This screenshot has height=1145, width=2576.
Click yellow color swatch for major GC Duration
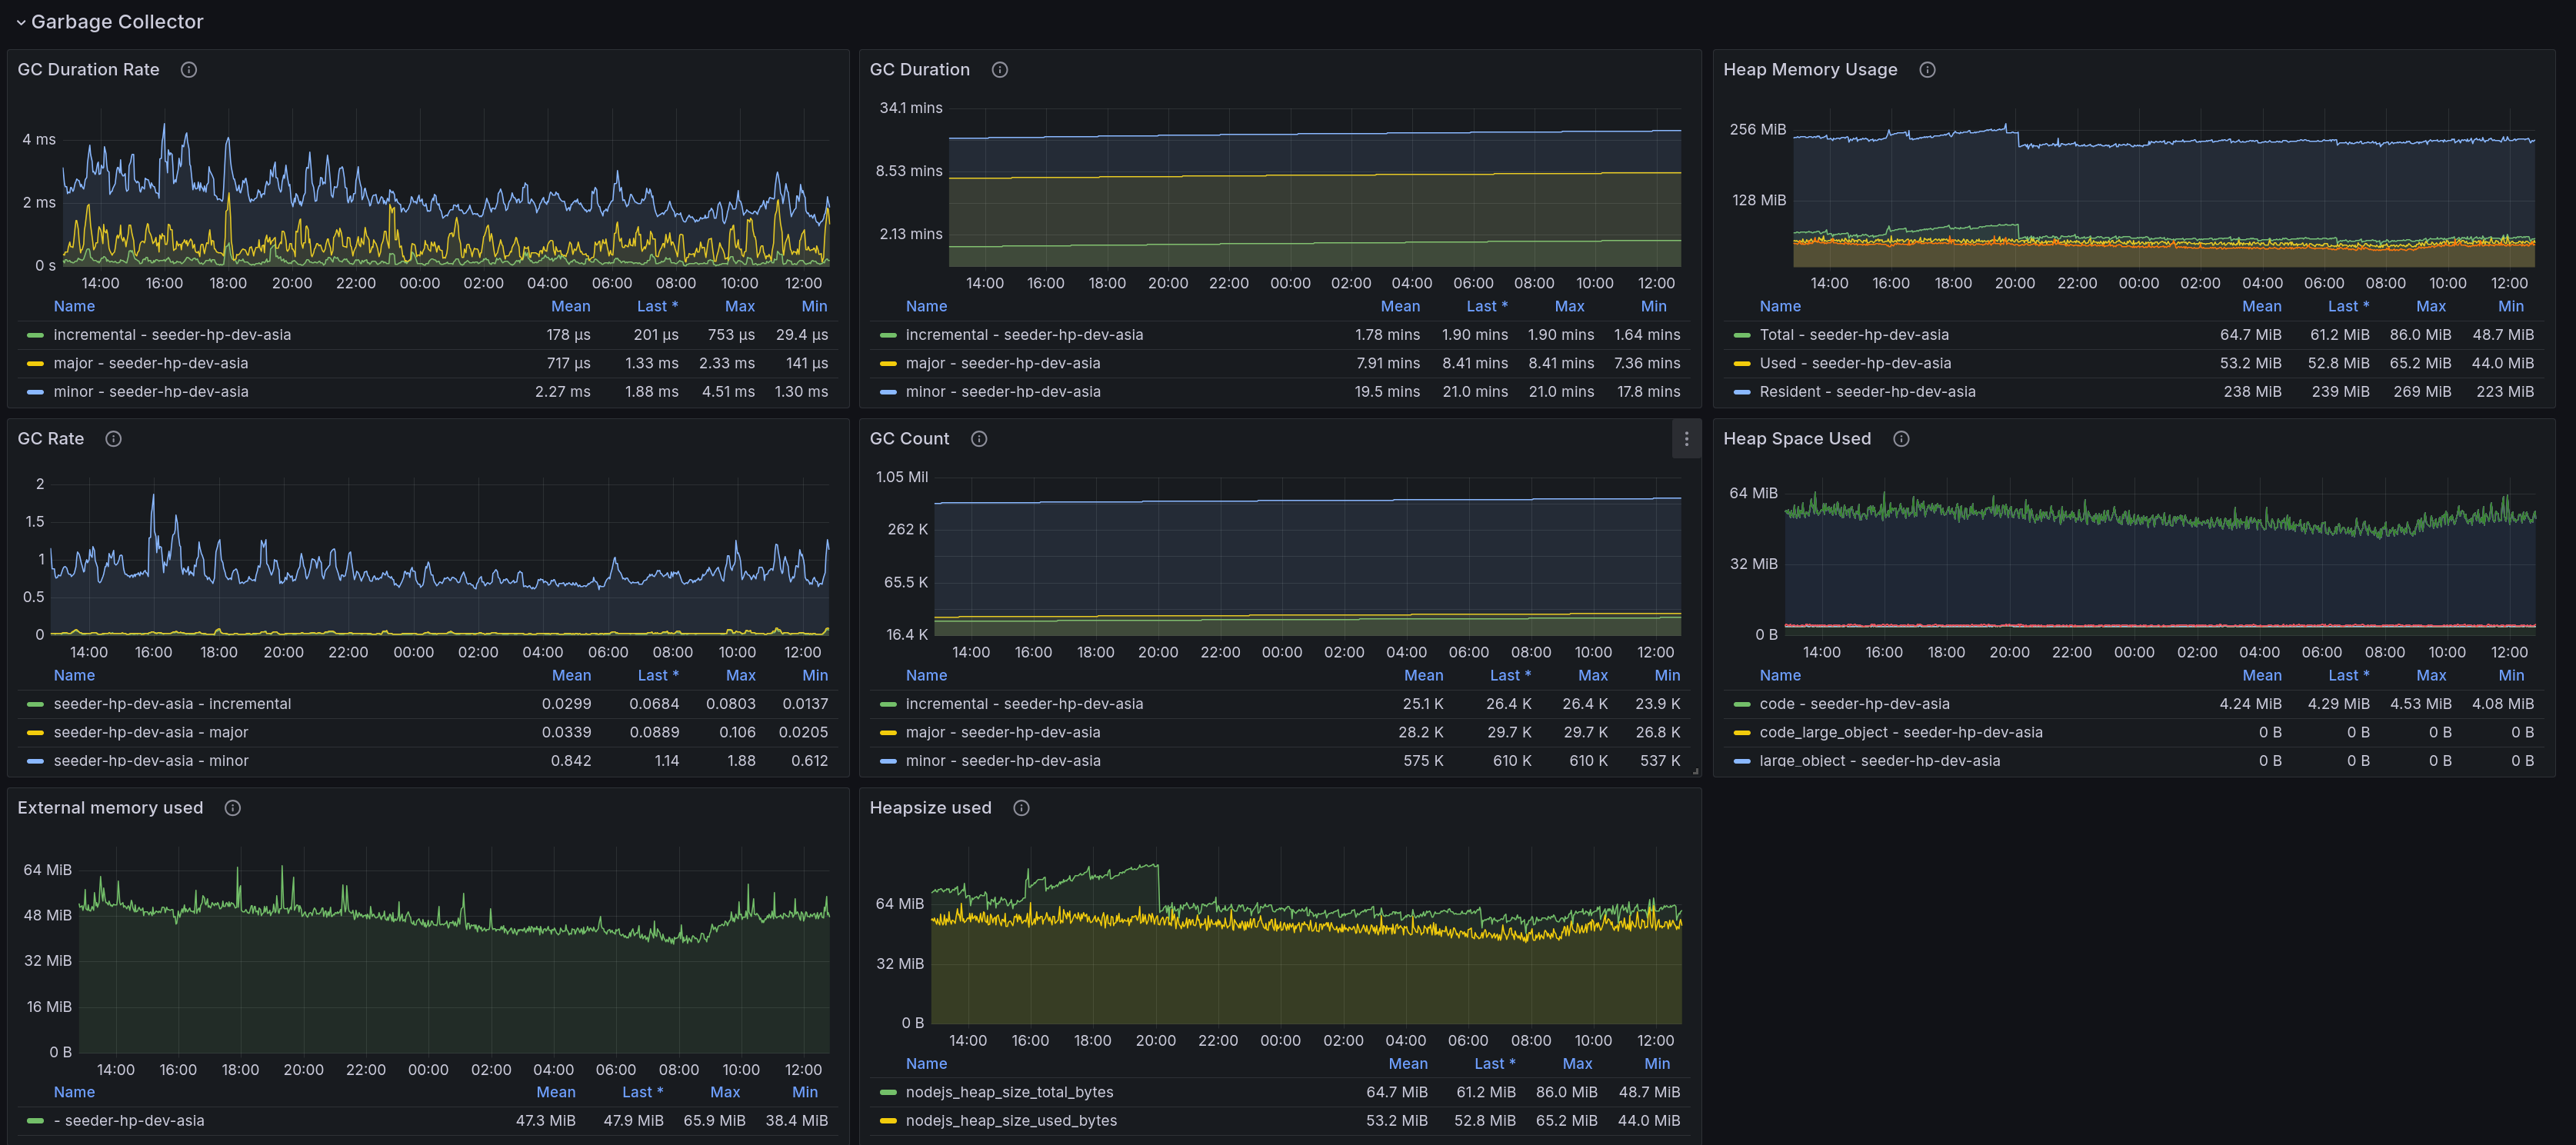tap(888, 363)
